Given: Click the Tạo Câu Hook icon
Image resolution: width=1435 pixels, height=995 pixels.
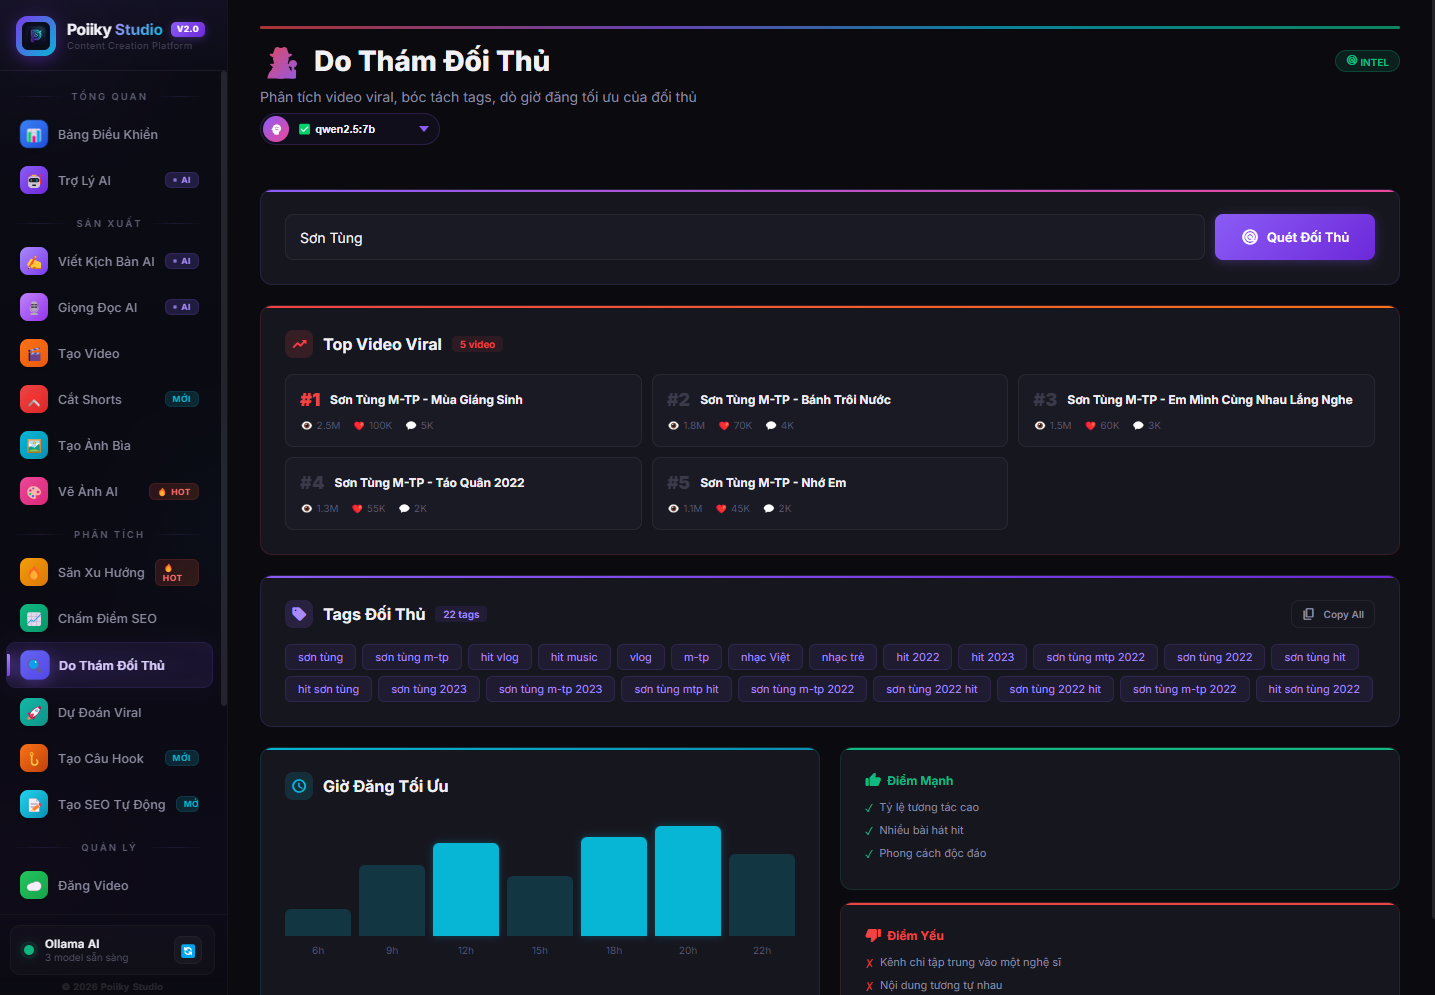Looking at the screenshot, I should pos(34,758).
